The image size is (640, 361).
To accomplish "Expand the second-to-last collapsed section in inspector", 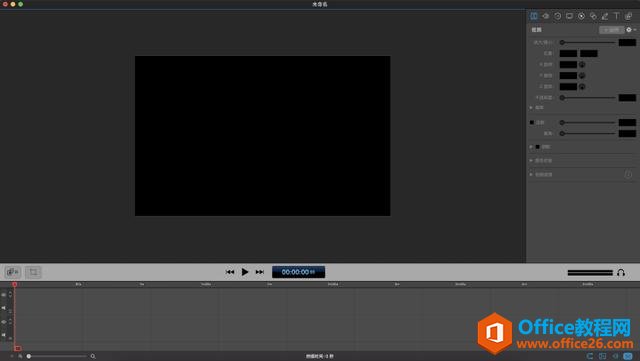I will 531,160.
